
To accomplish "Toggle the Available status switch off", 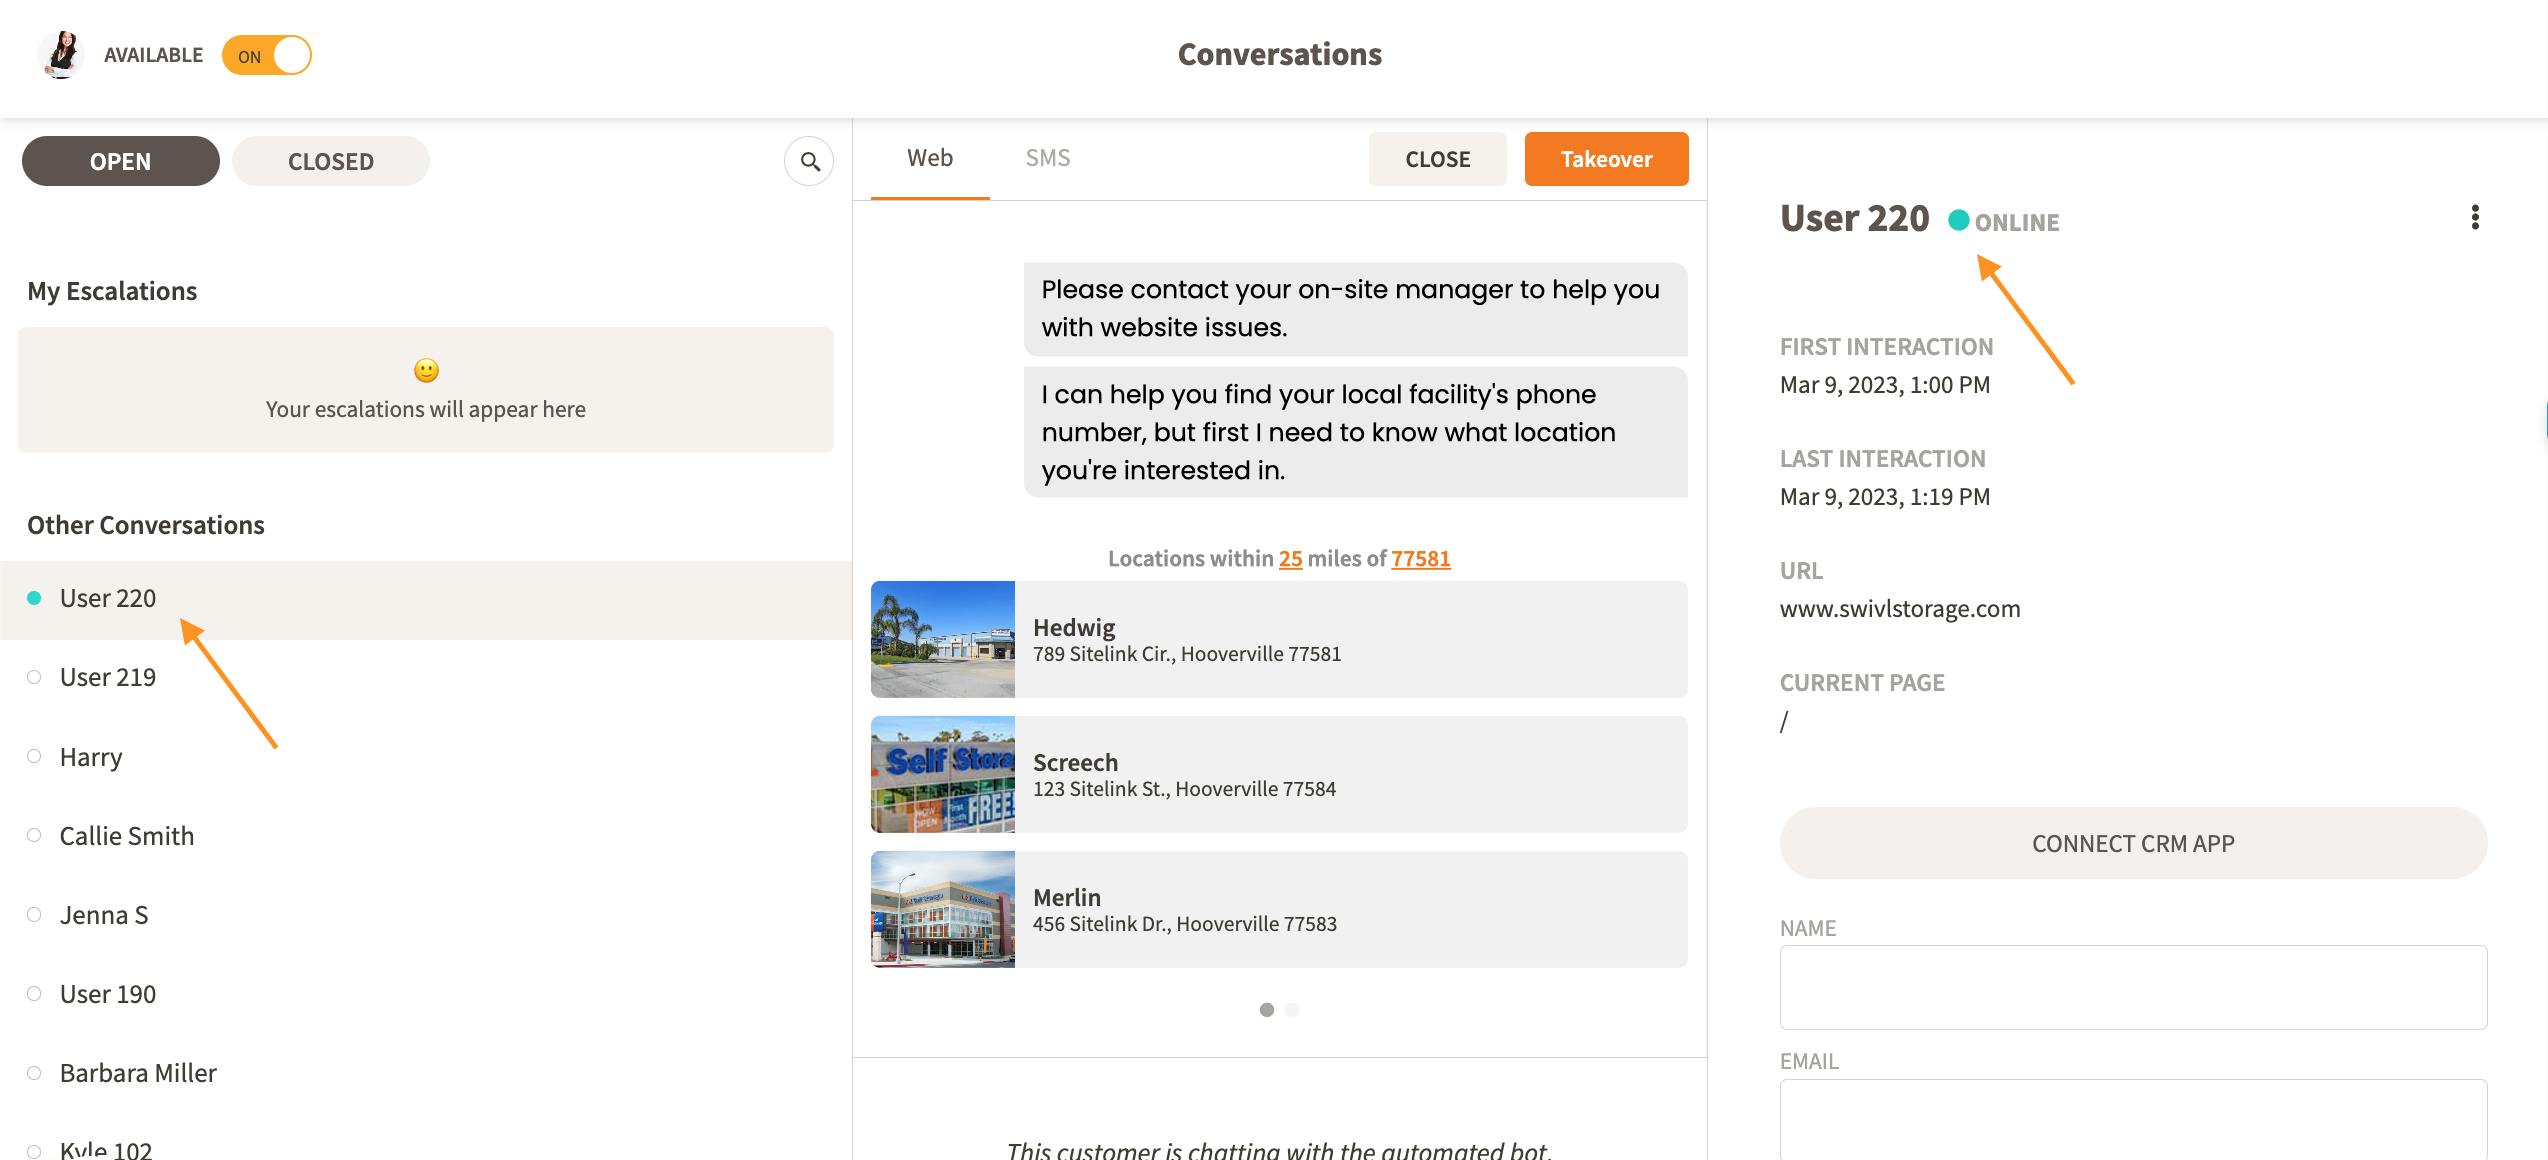I will tap(267, 55).
